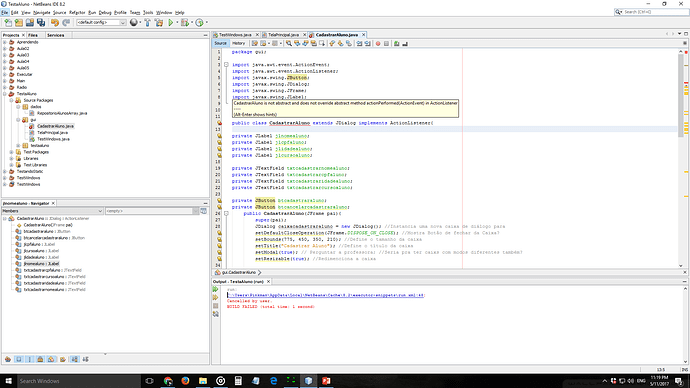Re-run the build from the Output panel
This screenshot has width=690, height=388.
[x=215, y=289]
